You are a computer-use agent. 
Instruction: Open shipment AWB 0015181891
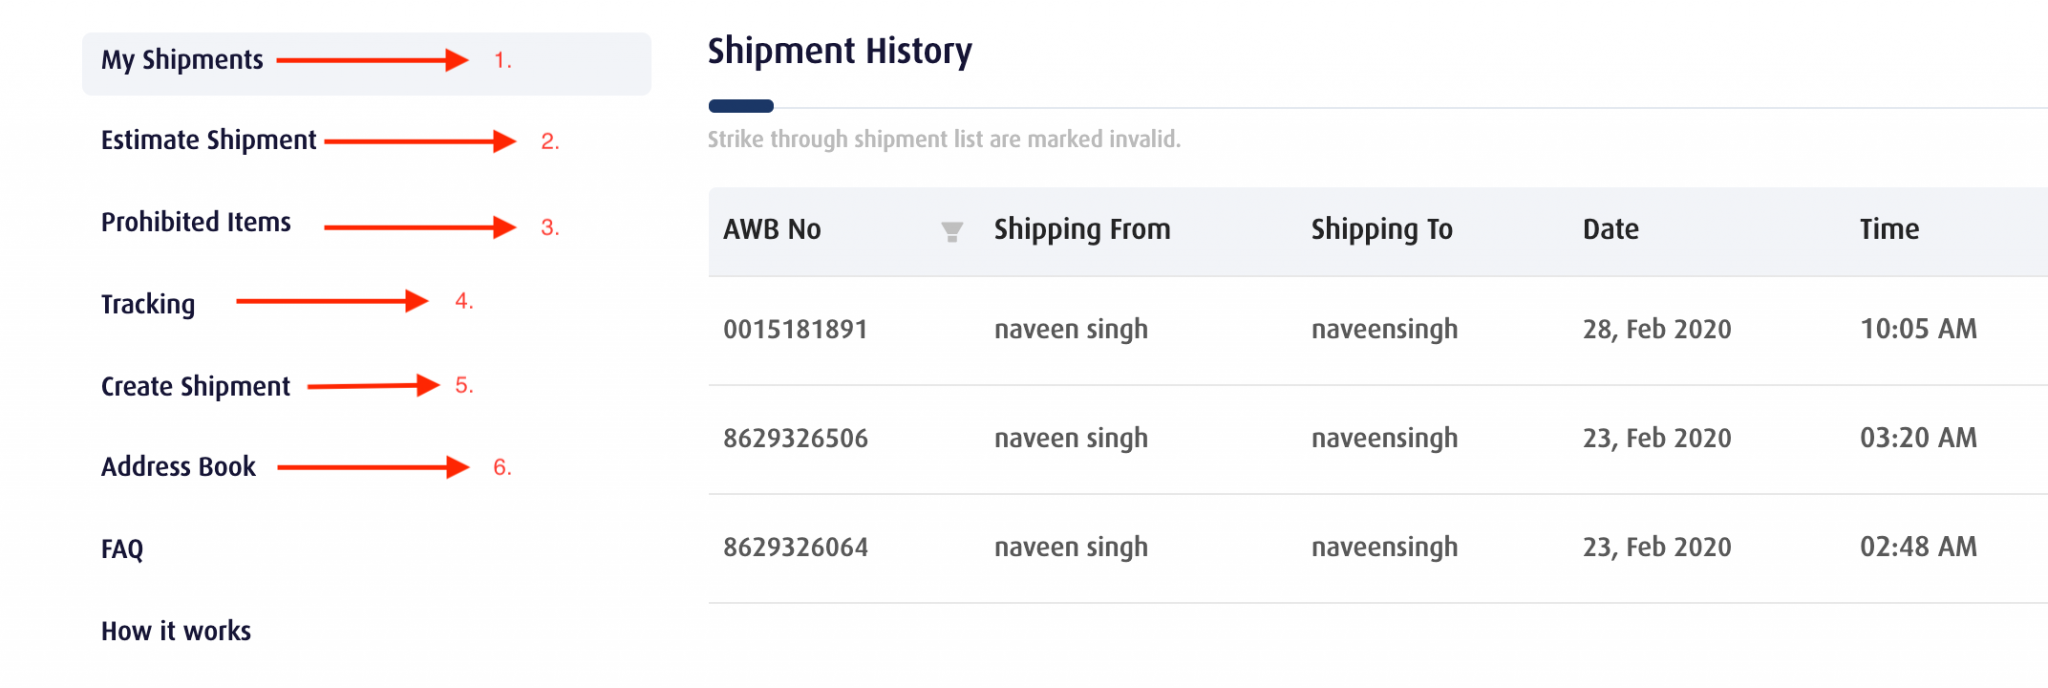795,330
